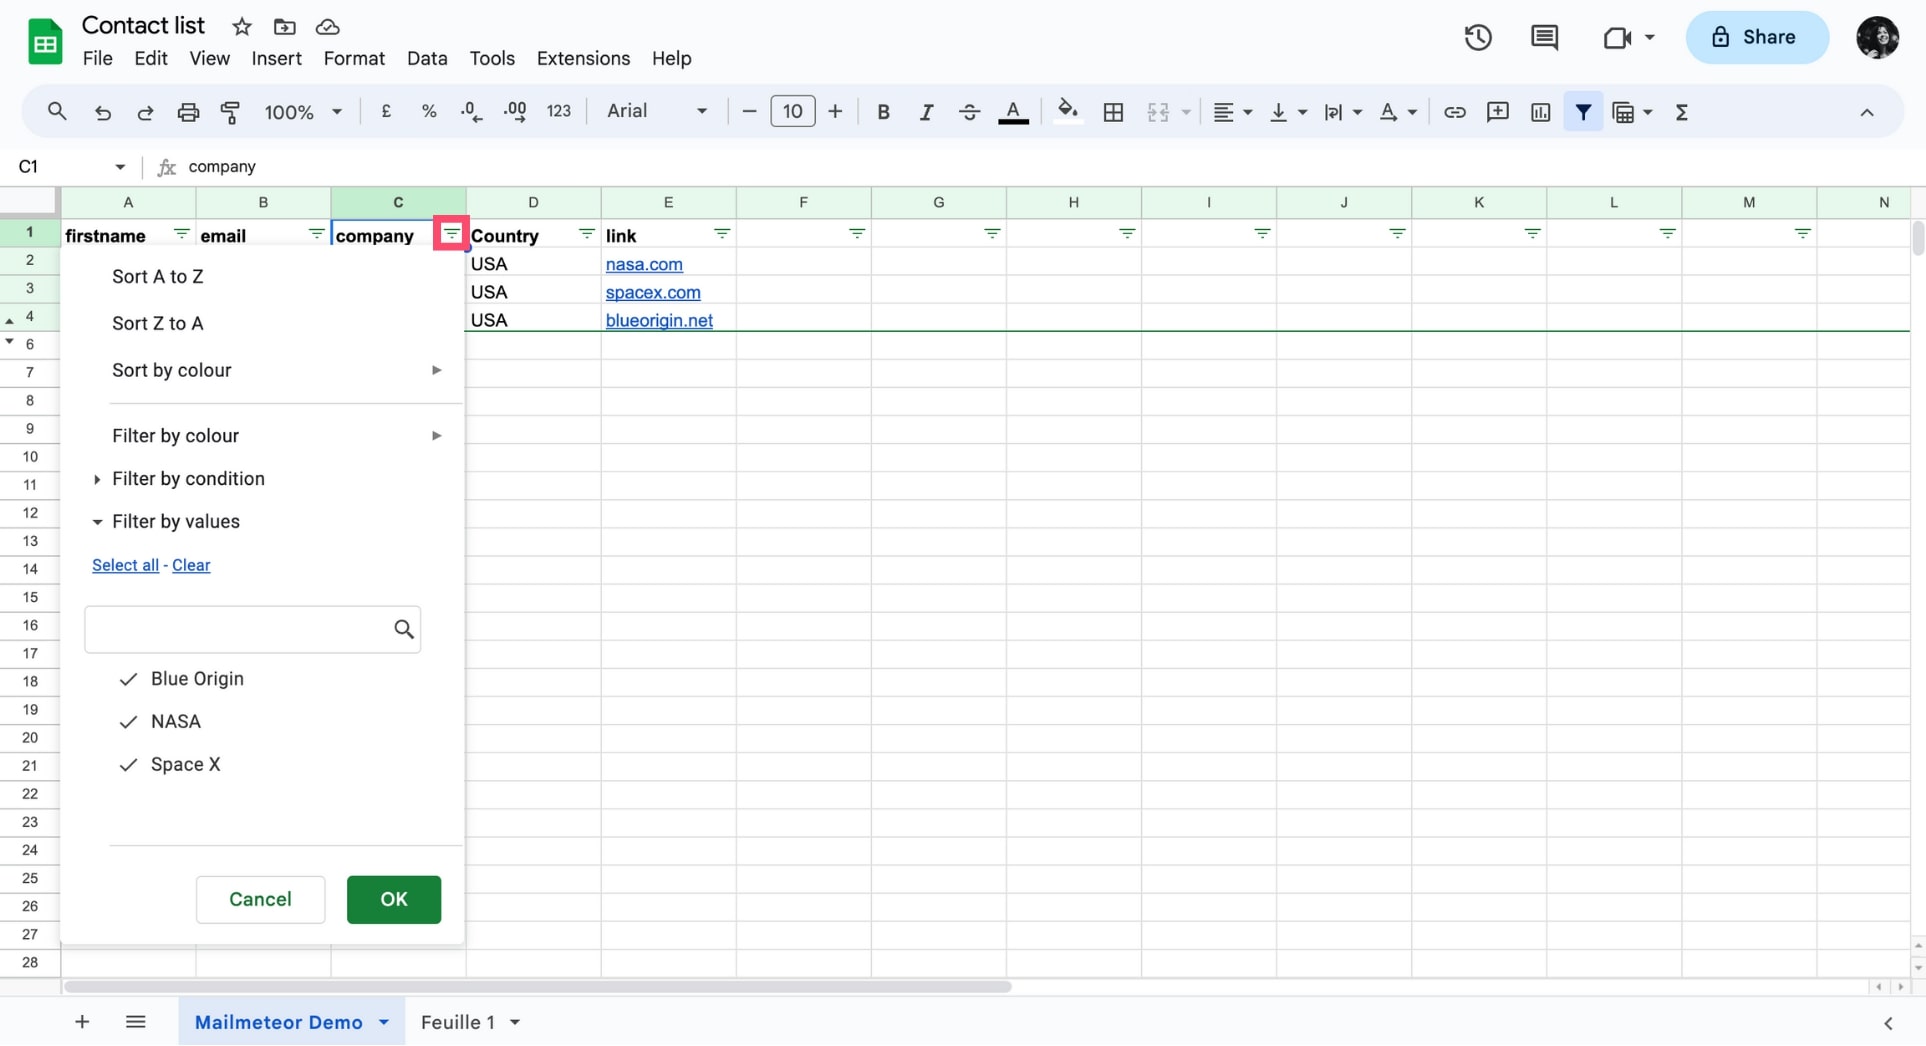Switch to the Feuille 1 sheet tab
This screenshot has width=1926, height=1046.
coord(458,1022)
